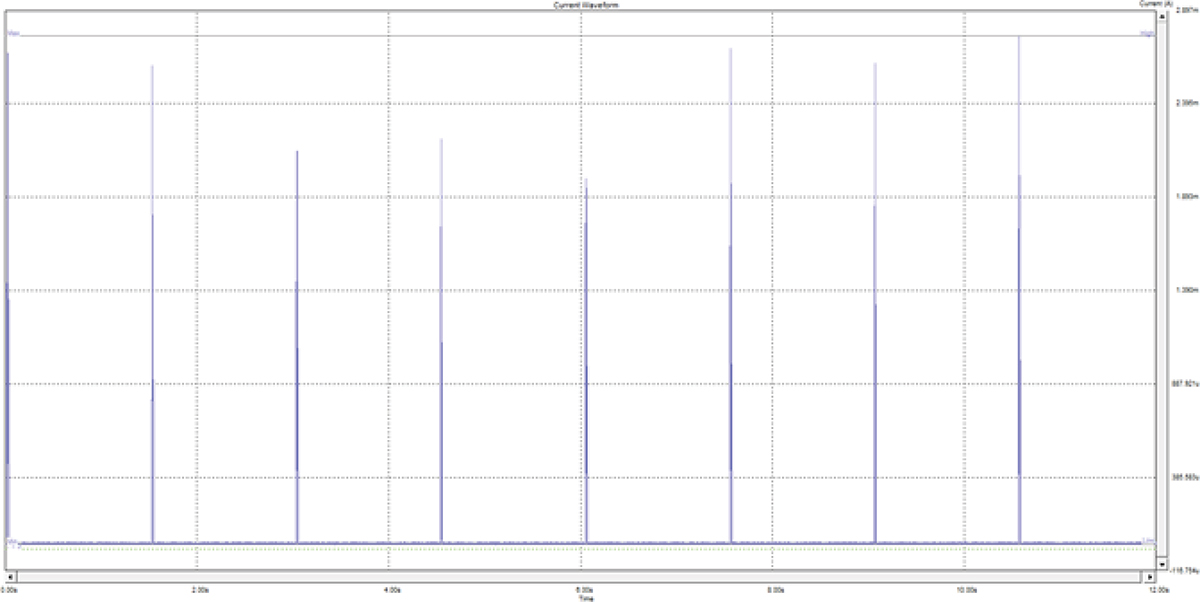Click the current spike near 1.5 seconds
Viewport: 1200px width, 602px height.
pyautogui.click(x=152, y=304)
